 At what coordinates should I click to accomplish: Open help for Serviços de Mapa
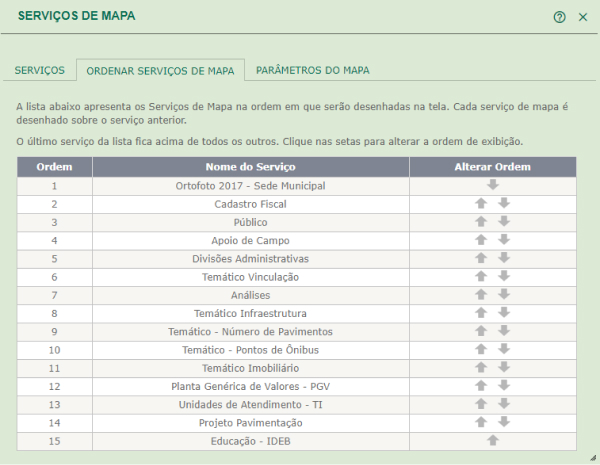pos(559,17)
